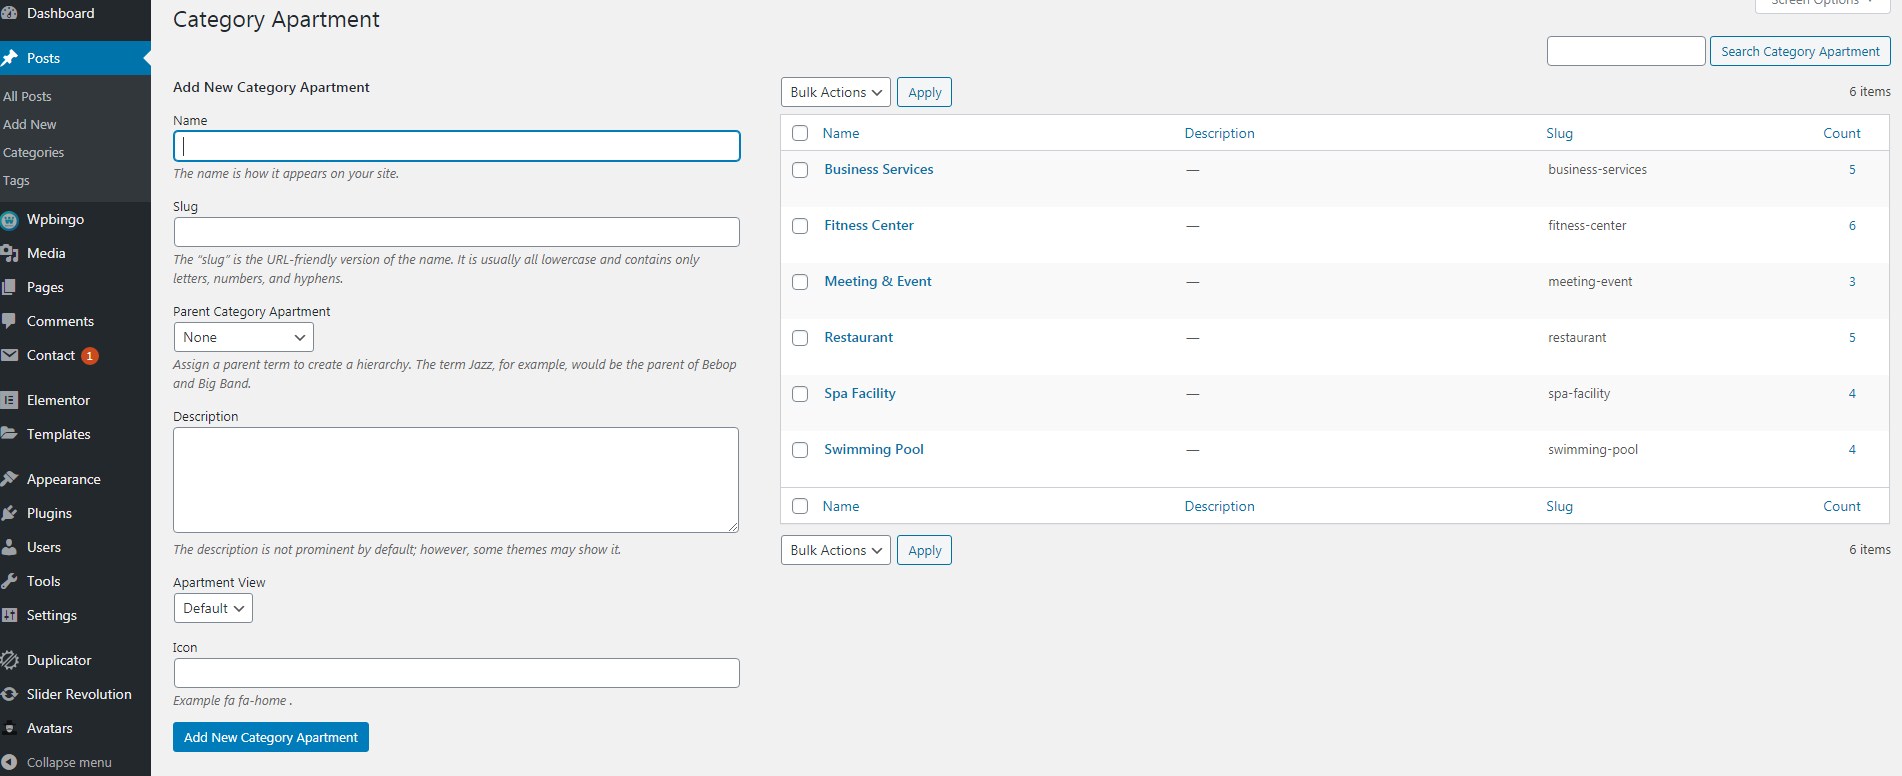Sort by Description column header

[1219, 133]
